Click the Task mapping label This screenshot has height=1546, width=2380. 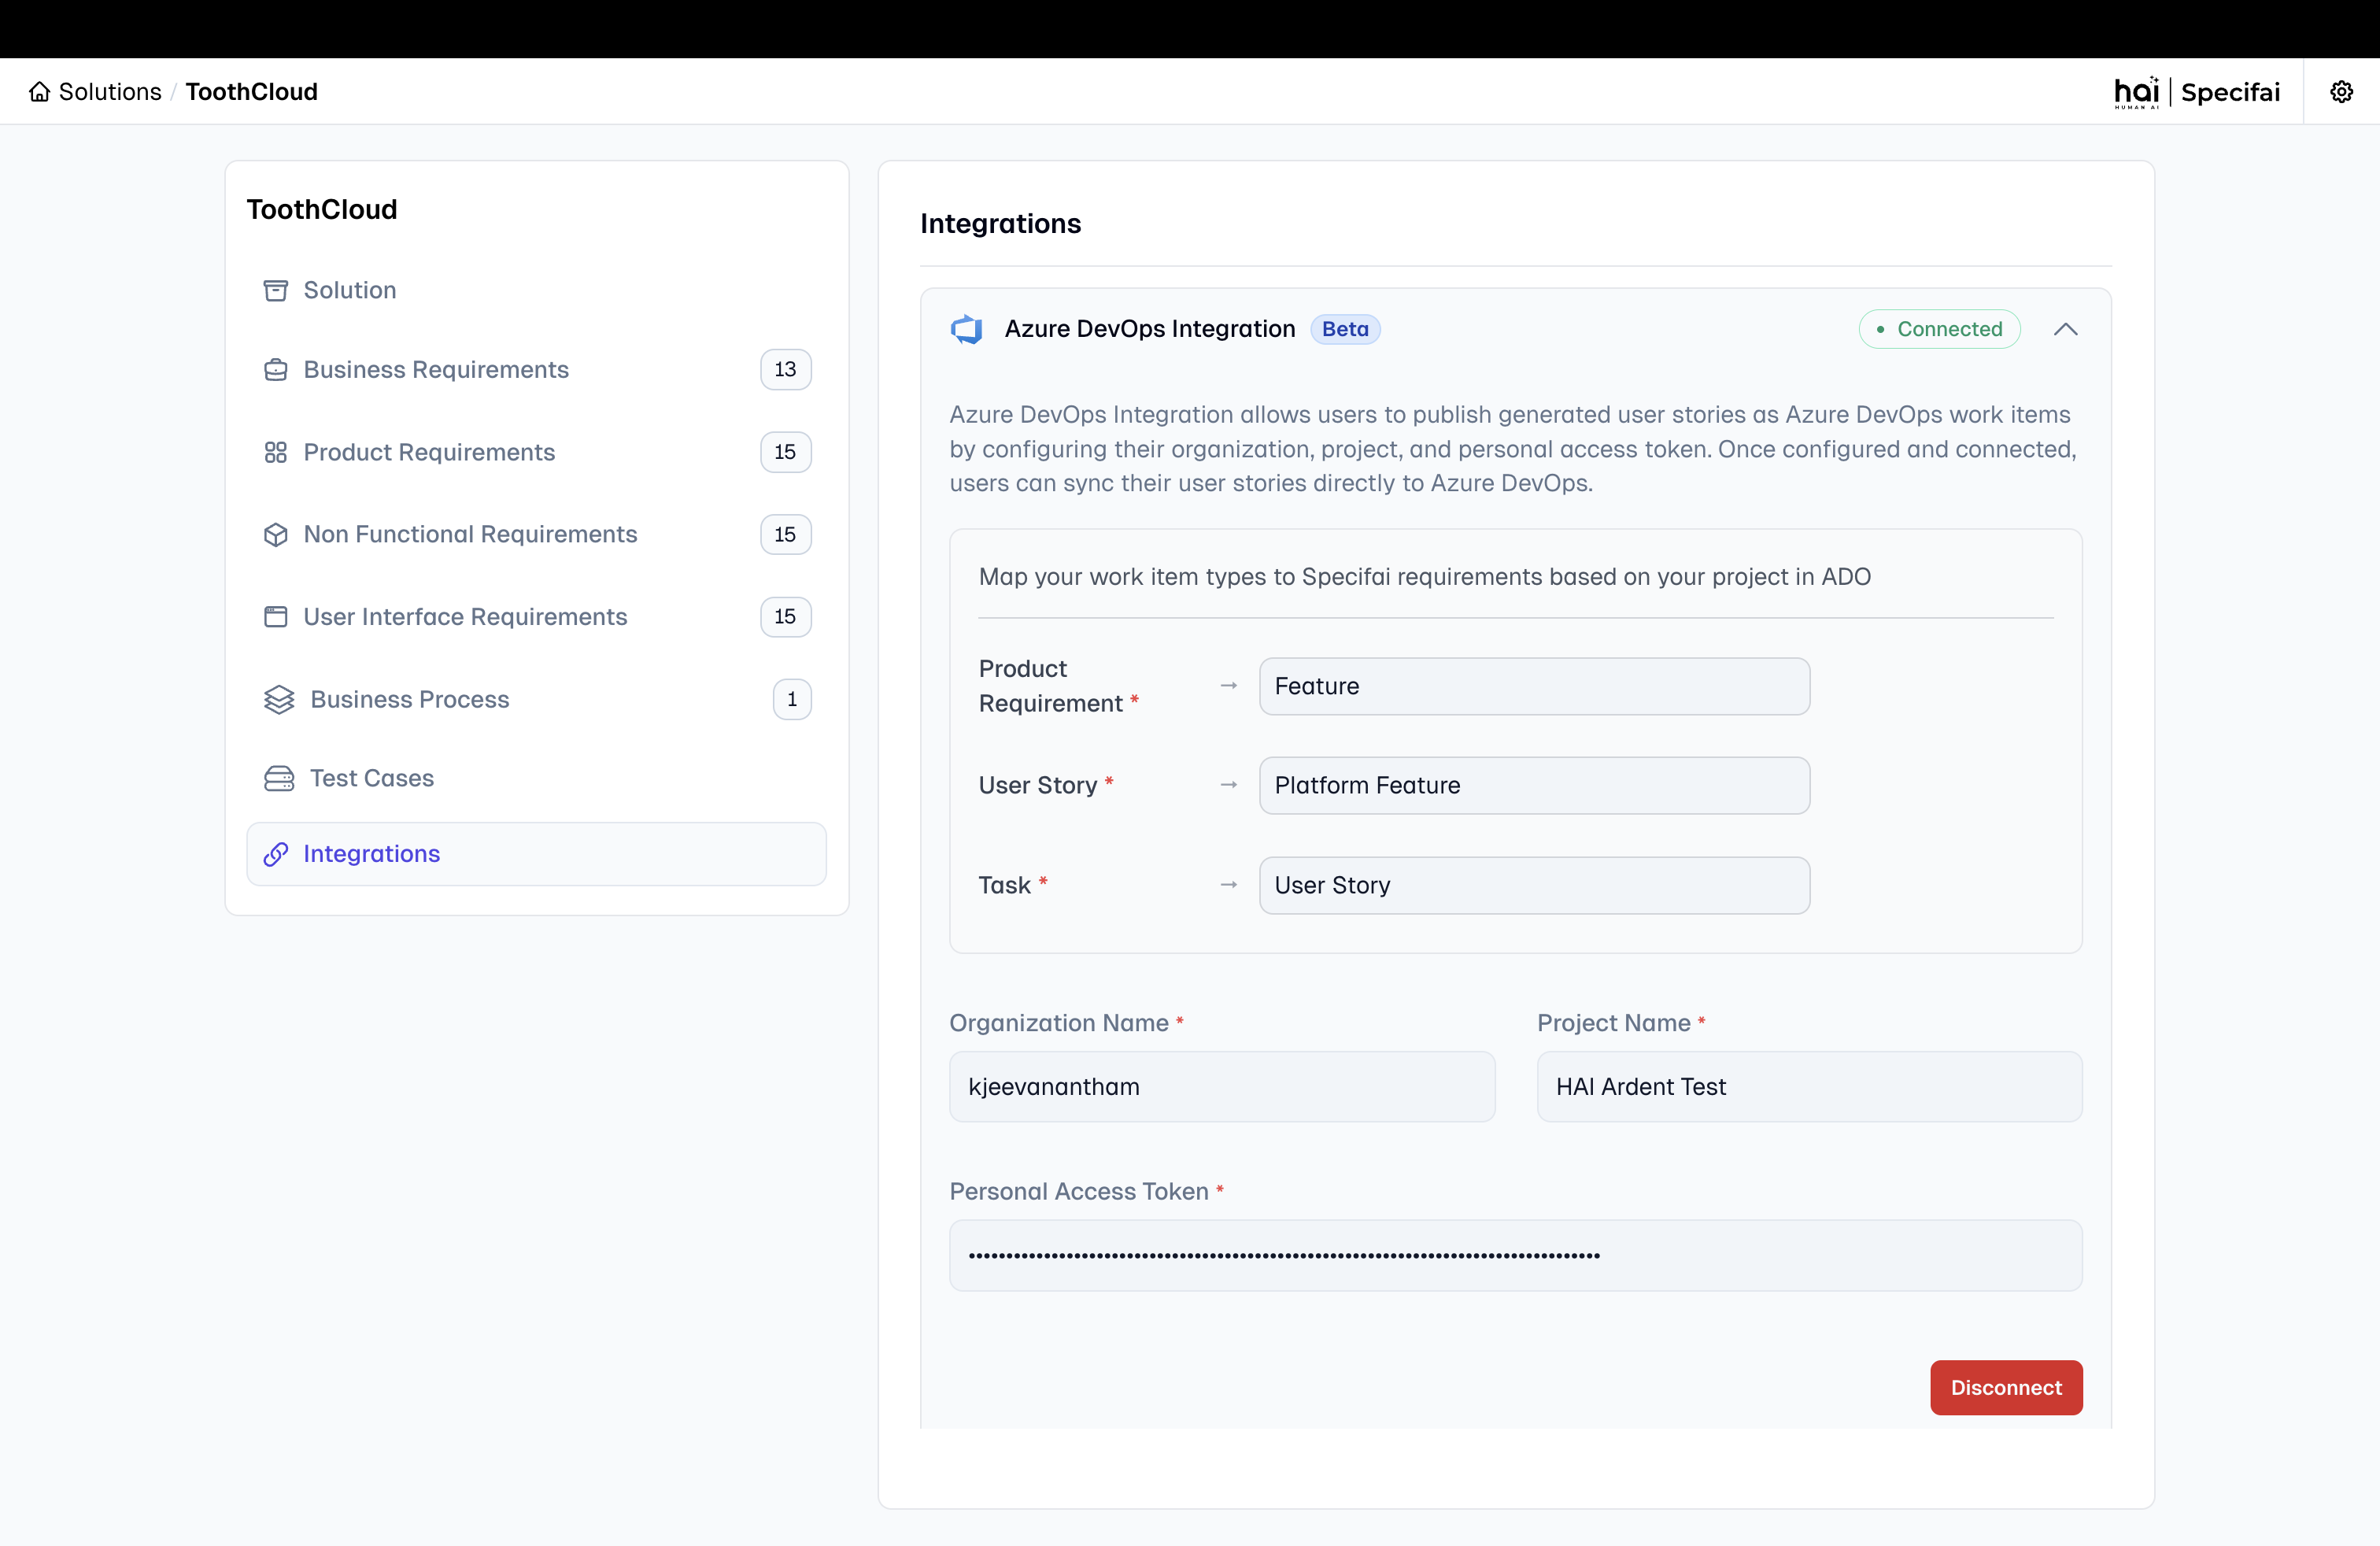tap(1012, 885)
